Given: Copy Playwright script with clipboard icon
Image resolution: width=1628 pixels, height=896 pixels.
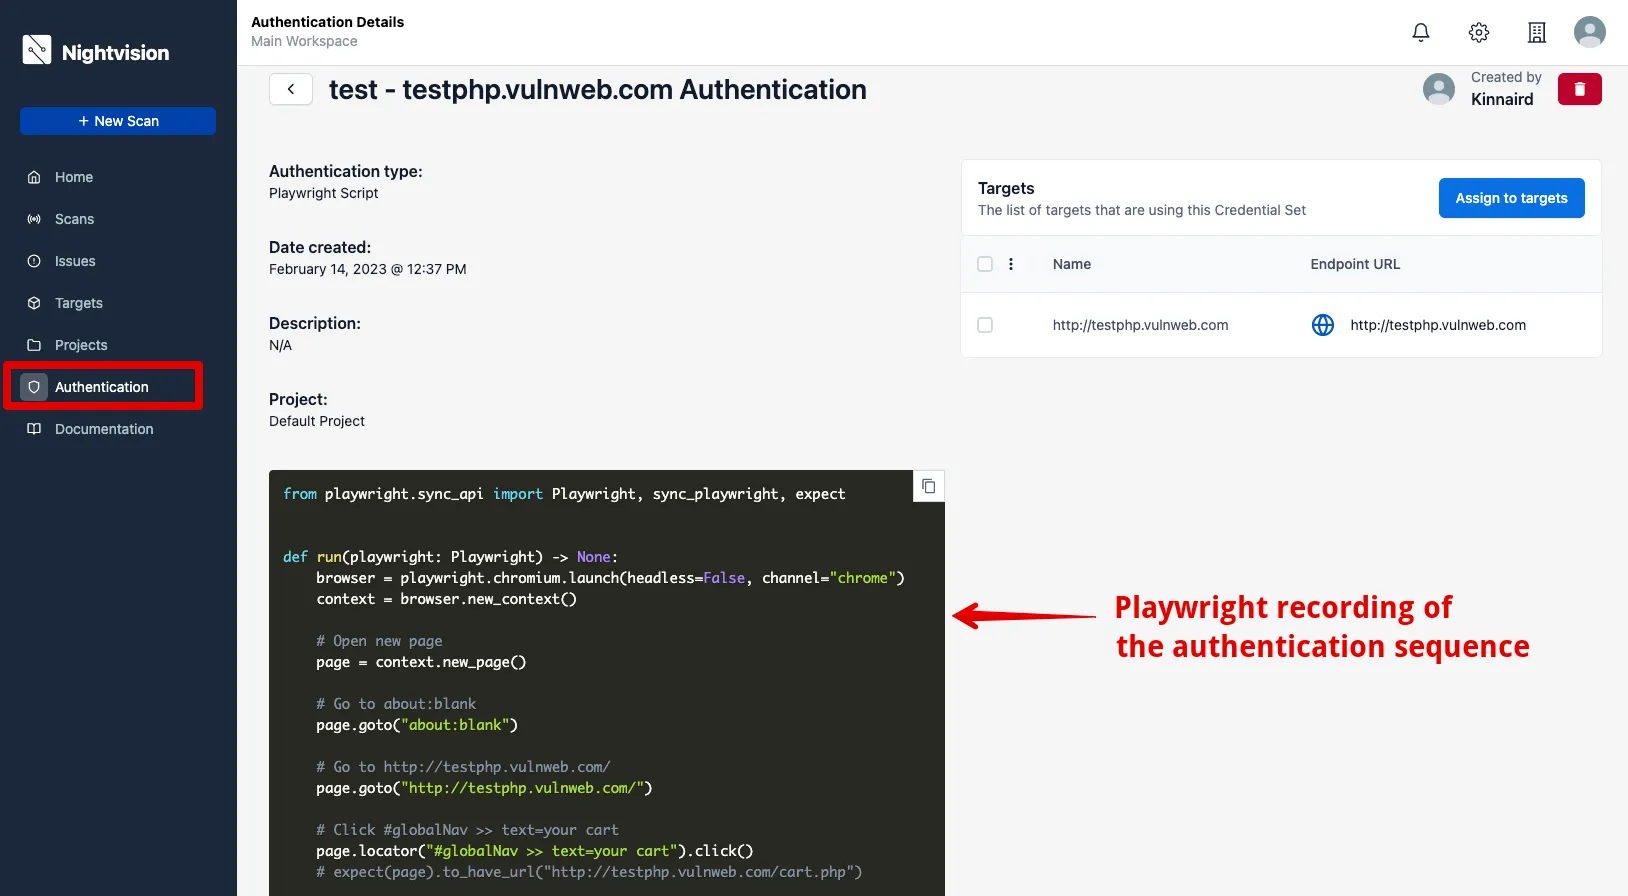Looking at the screenshot, I should point(929,486).
